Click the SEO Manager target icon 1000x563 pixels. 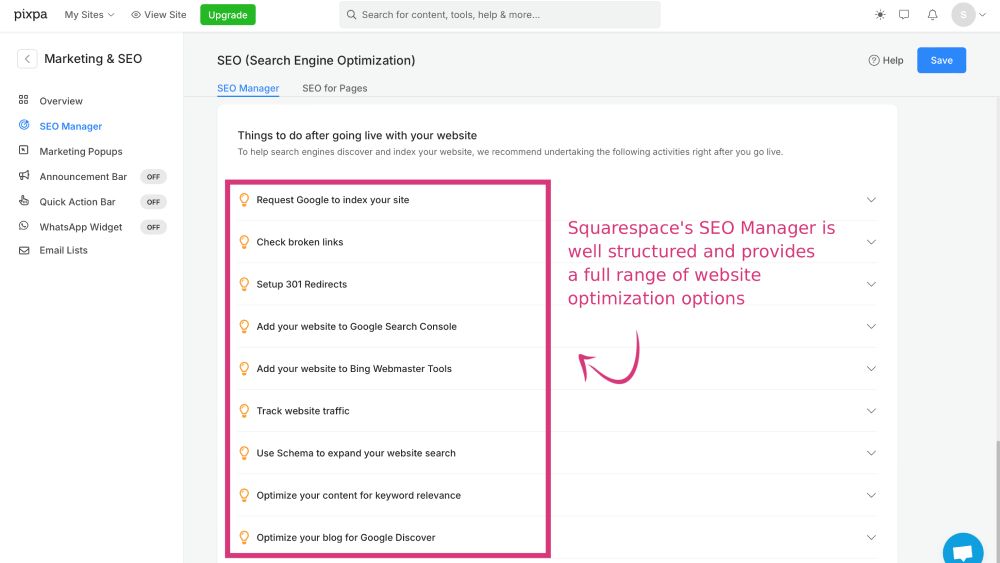point(24,125)
